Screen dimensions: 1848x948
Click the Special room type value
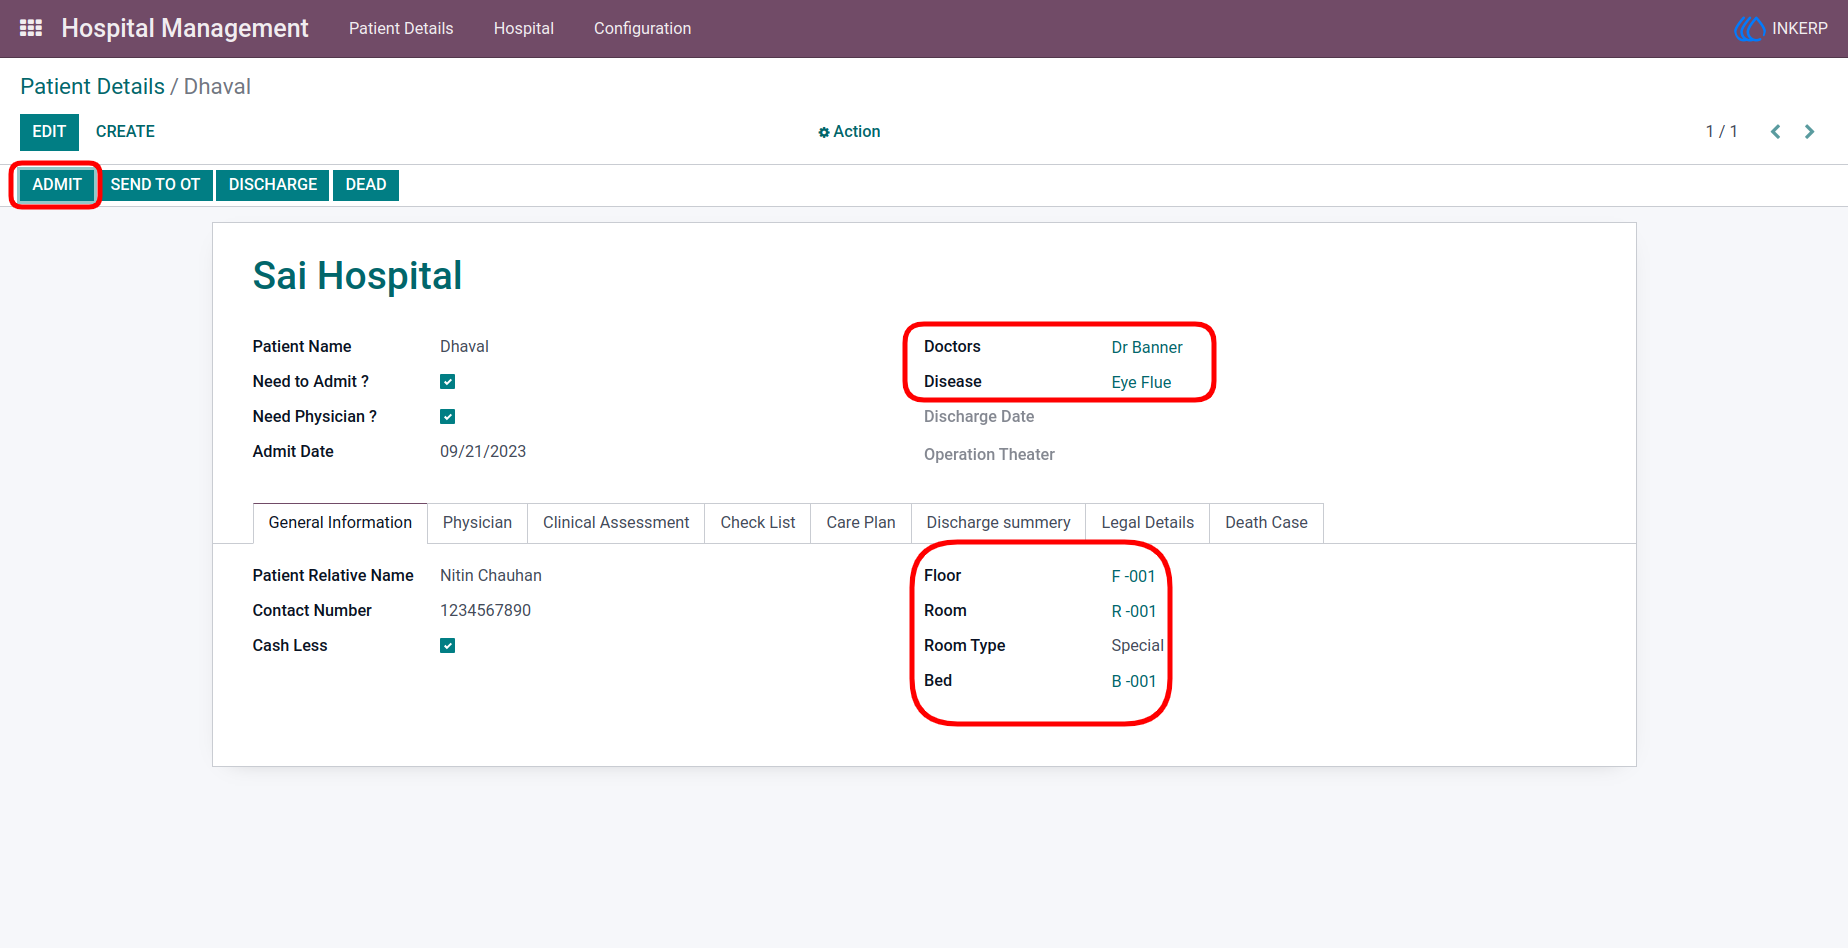[x=1137, y=646]
